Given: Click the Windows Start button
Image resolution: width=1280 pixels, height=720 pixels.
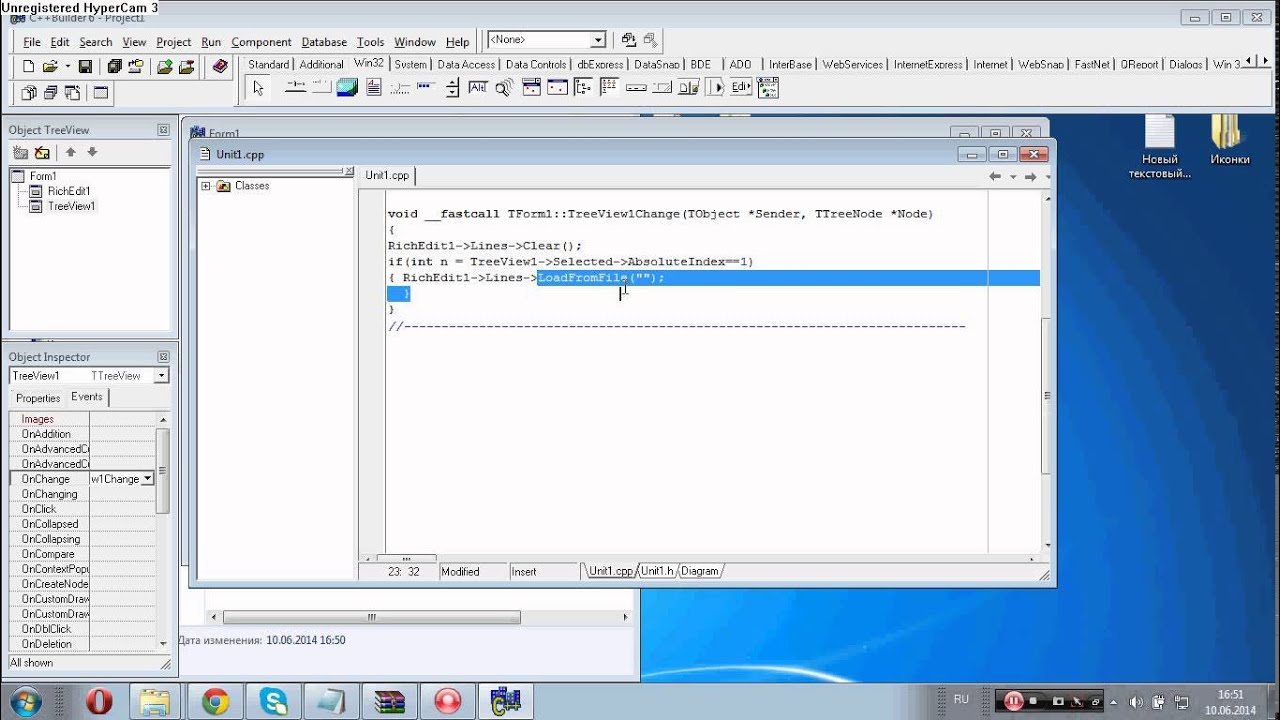Looking at the screenshot, I should (x=24, y=701).
